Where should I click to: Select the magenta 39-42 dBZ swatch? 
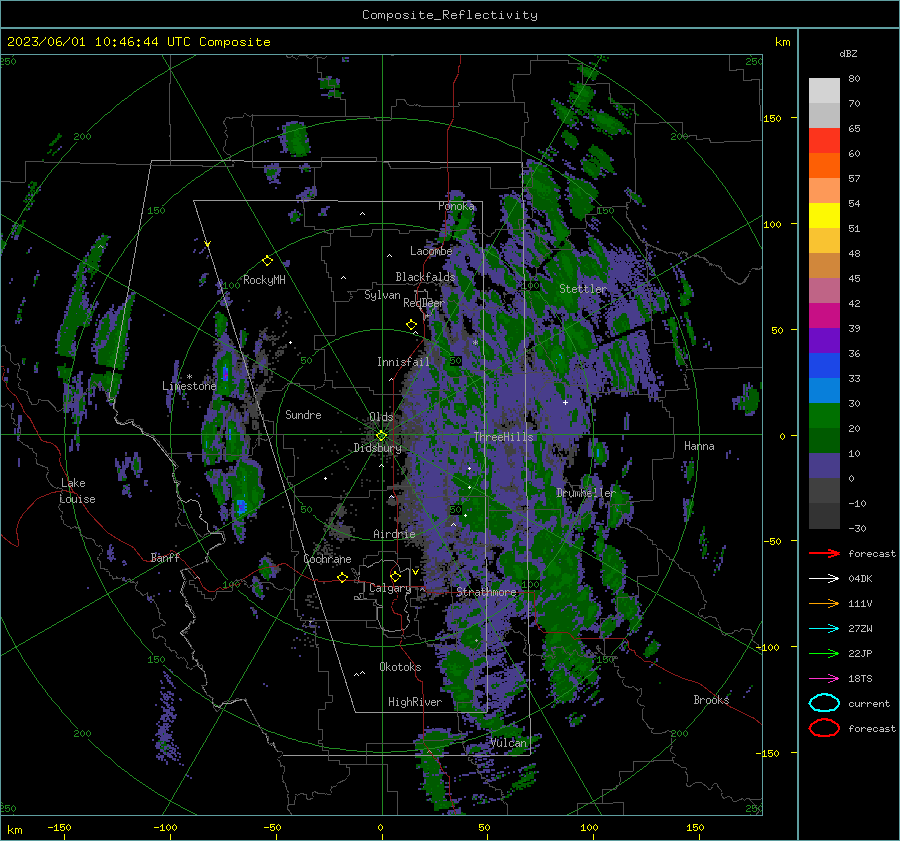point(824,316)
